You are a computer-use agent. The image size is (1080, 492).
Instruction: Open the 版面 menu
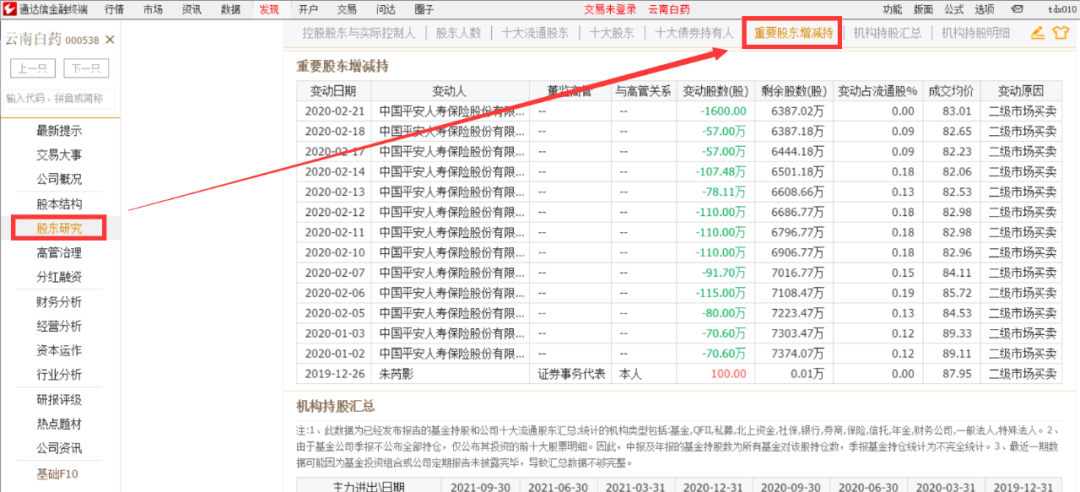pyautogui.click(x=923, y=9)
